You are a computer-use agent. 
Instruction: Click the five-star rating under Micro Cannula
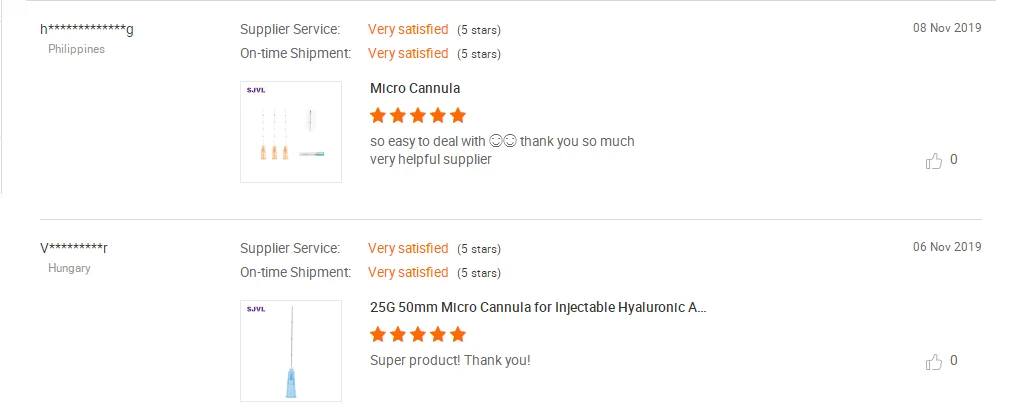click(x=418, y=115)
